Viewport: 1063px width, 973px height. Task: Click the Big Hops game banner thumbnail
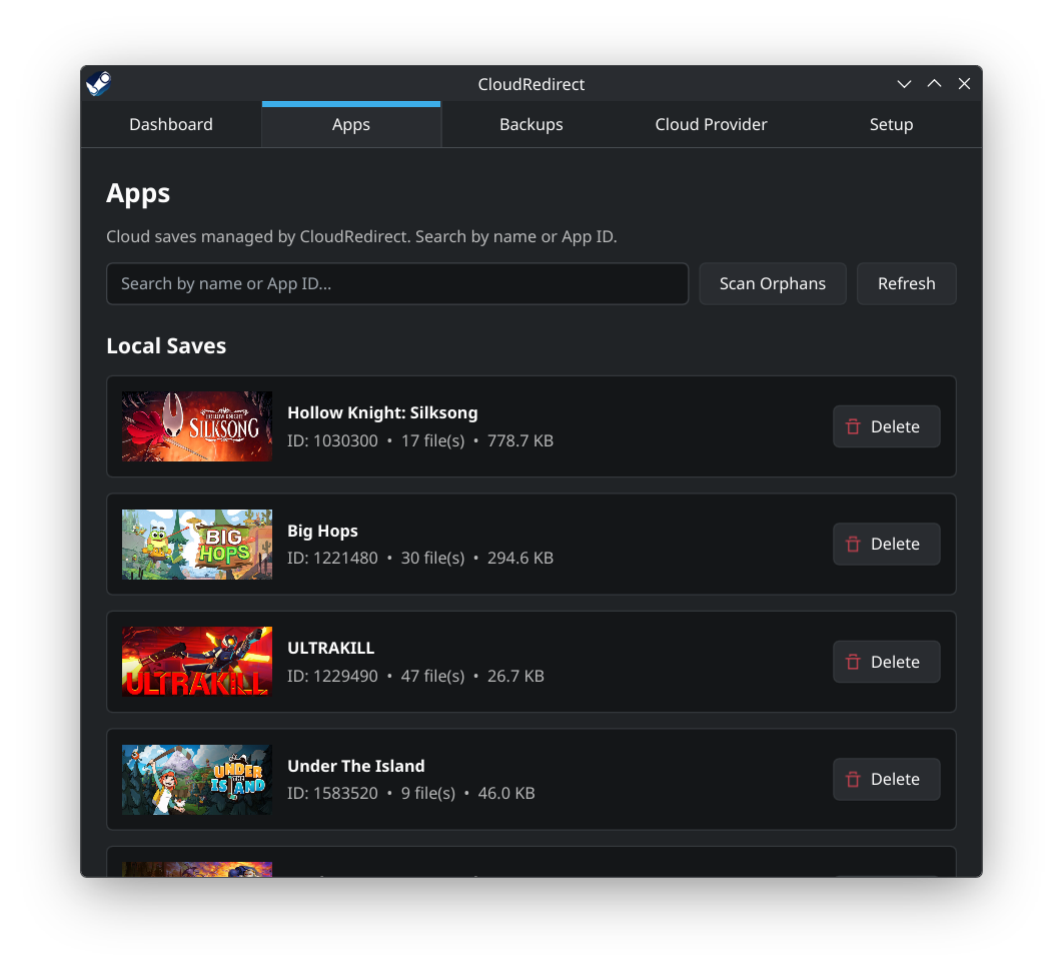point(197,544)
